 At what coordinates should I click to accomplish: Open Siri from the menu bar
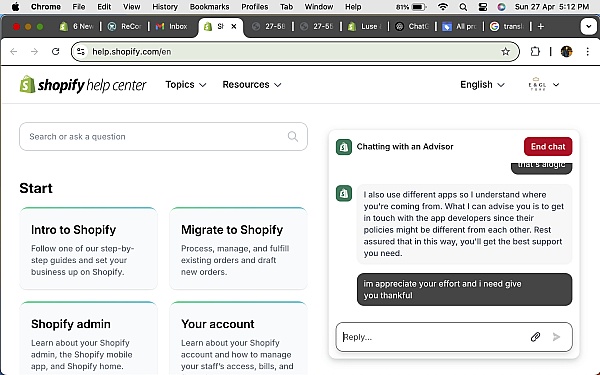[x=501, y=7]
